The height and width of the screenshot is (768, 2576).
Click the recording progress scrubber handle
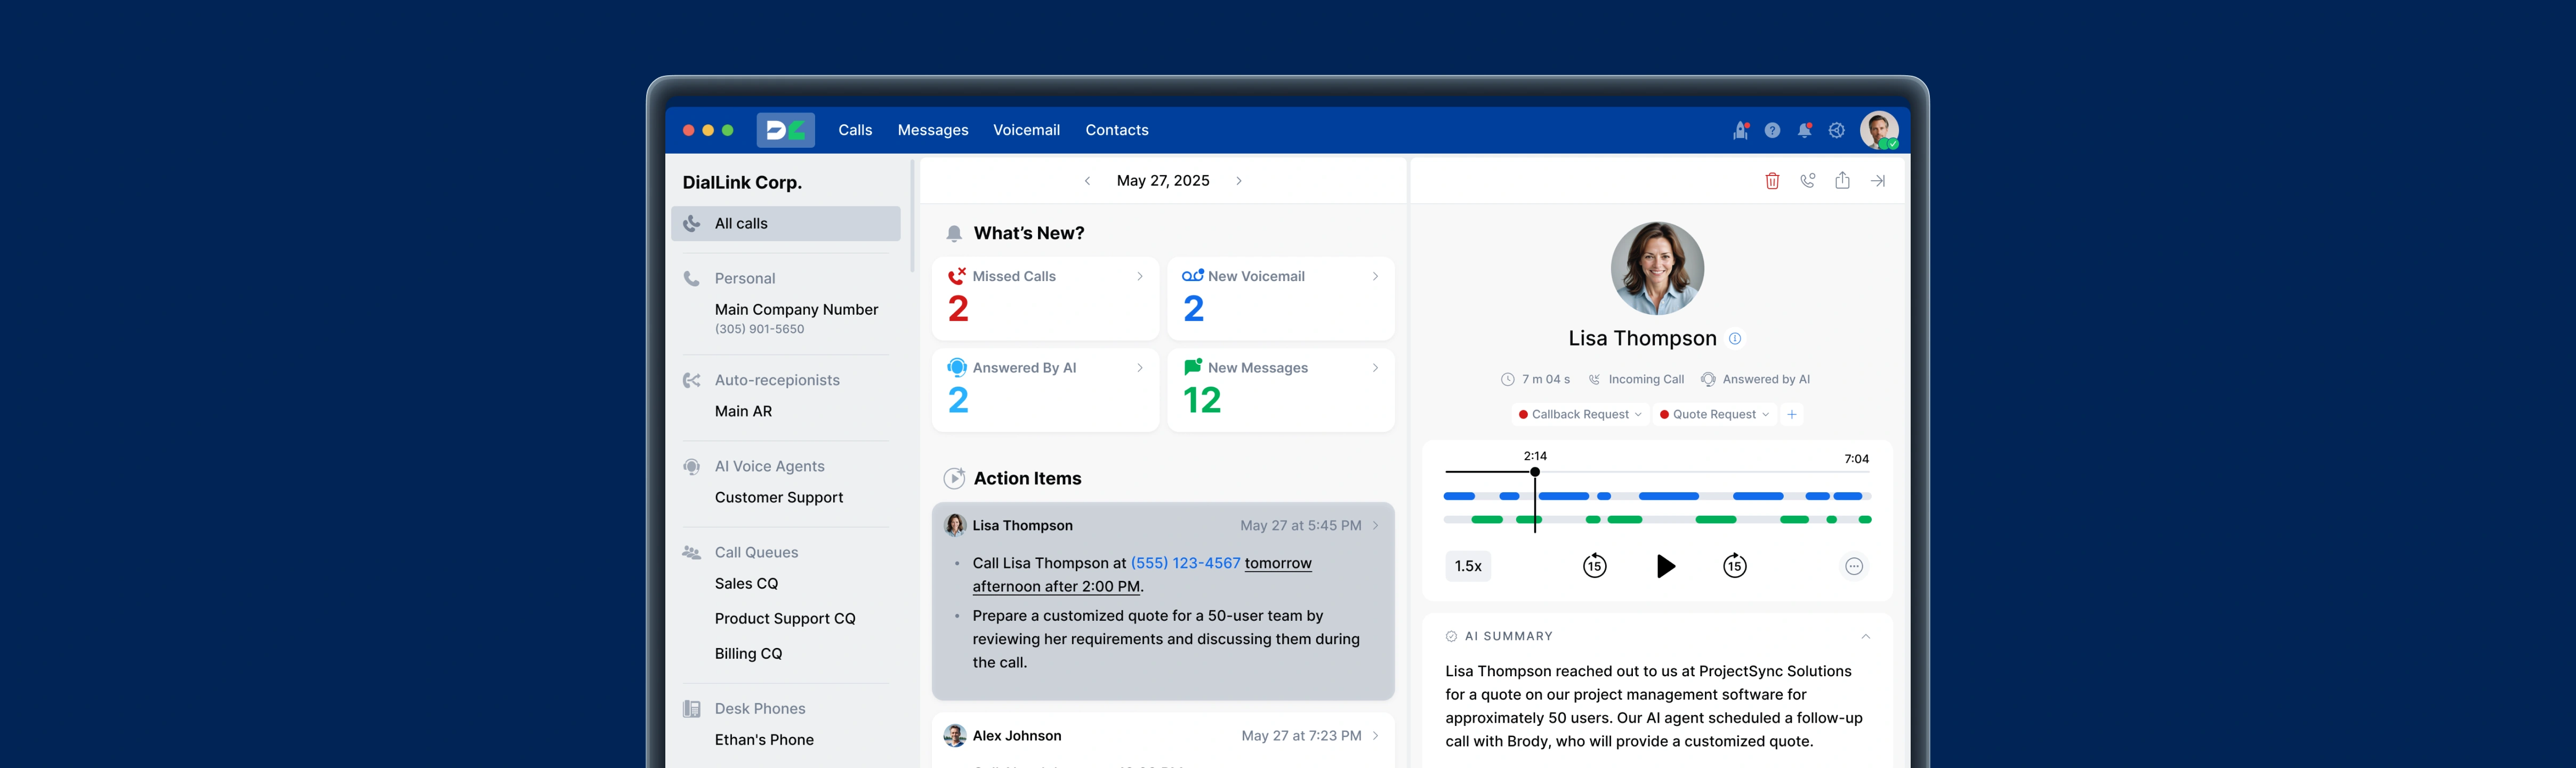1535,472
